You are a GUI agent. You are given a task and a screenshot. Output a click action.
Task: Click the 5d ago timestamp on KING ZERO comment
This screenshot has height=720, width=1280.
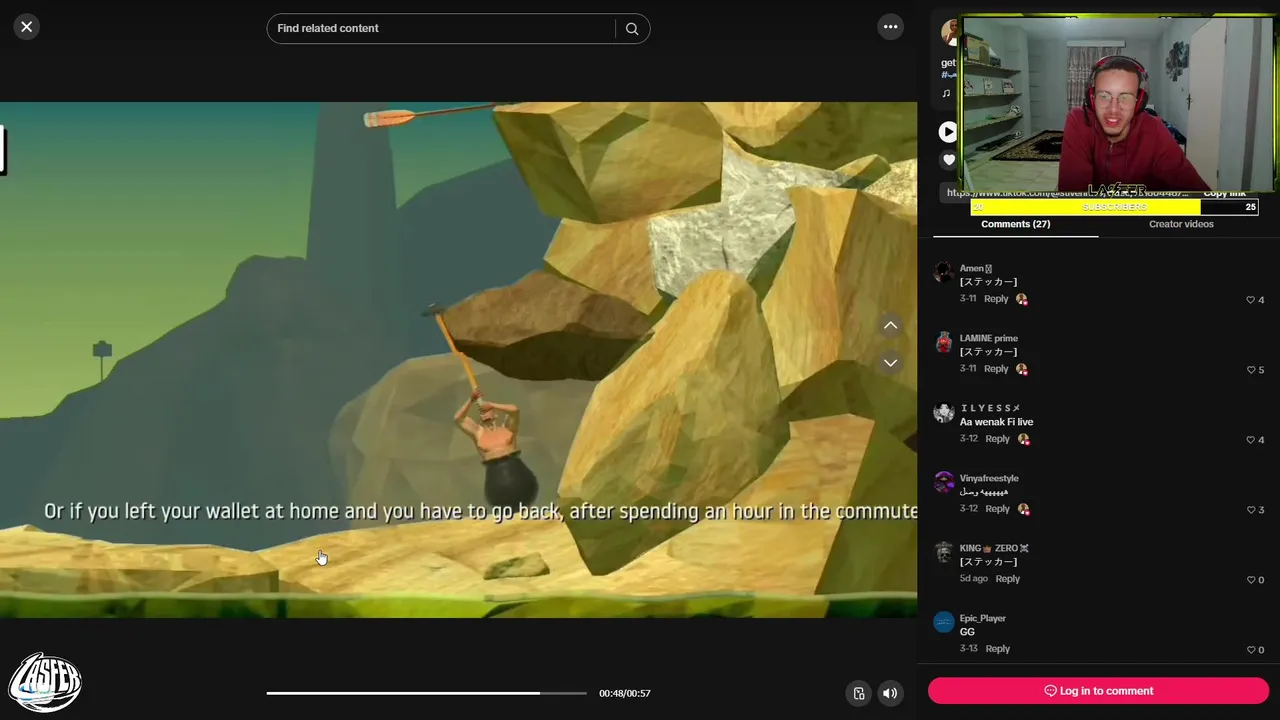click(974, 579)
